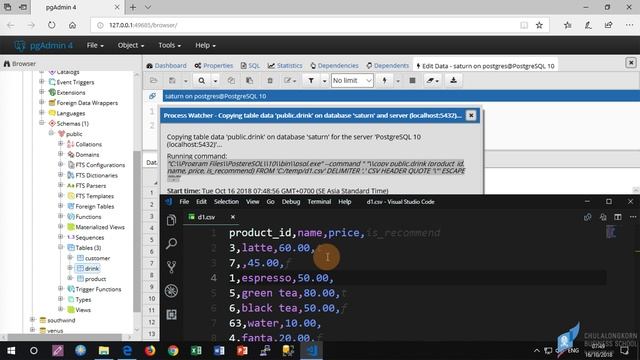This screenshot has height=360, width=640.
Task: Open the Debug icon in VS Code sidebar
Action: [x=171, y=291]
